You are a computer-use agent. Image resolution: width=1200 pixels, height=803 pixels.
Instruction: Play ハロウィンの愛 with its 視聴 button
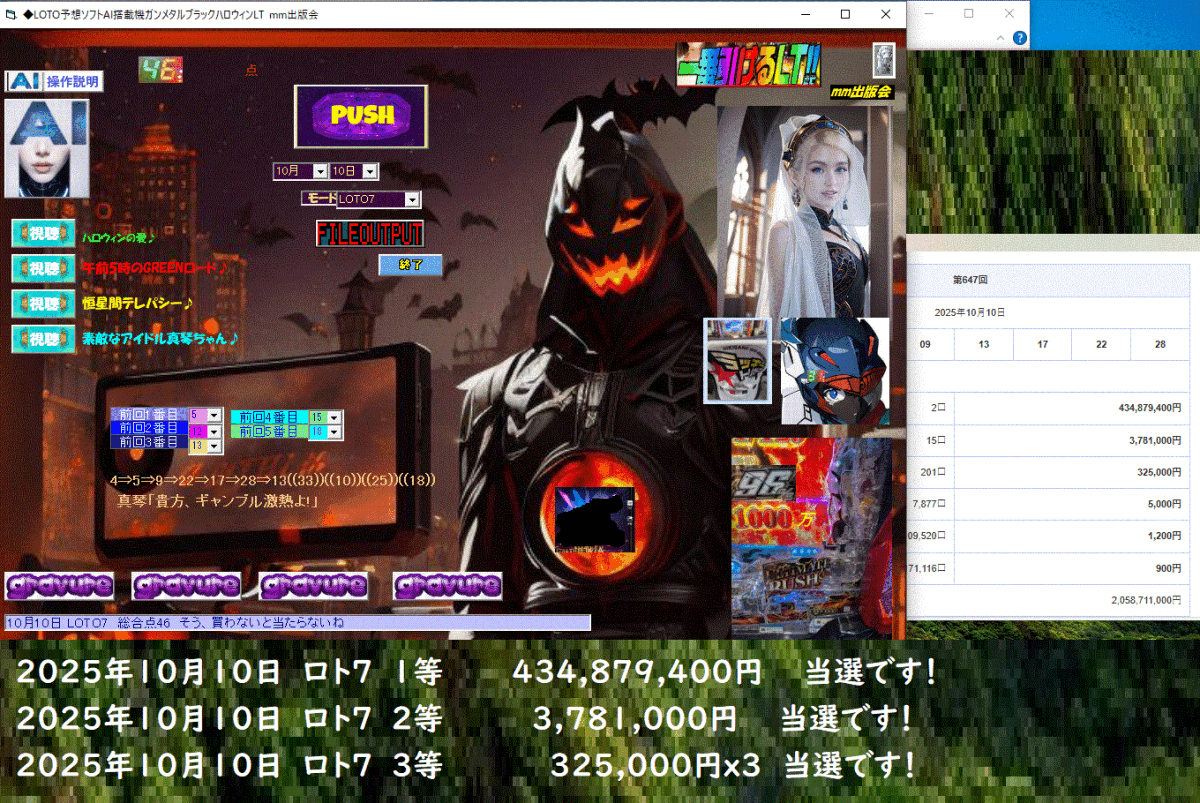[43, 234]
